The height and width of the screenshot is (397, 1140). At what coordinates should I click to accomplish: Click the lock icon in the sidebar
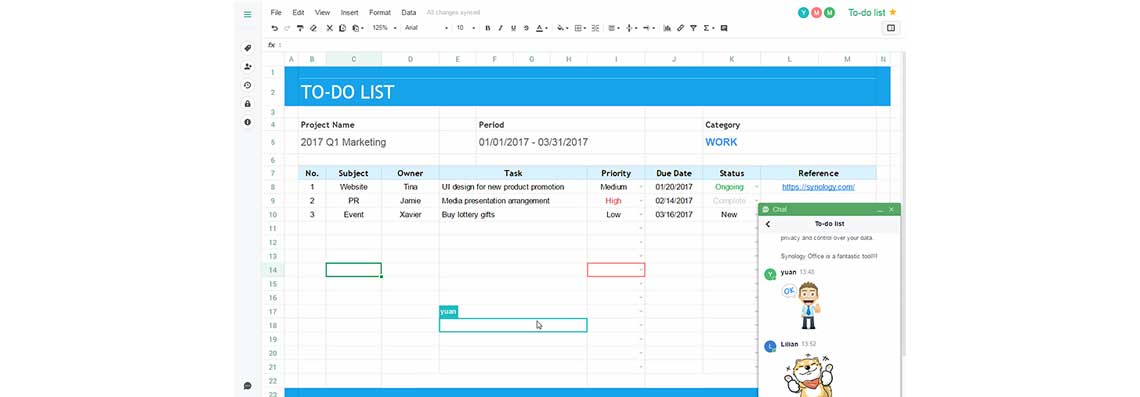[247, 104]
